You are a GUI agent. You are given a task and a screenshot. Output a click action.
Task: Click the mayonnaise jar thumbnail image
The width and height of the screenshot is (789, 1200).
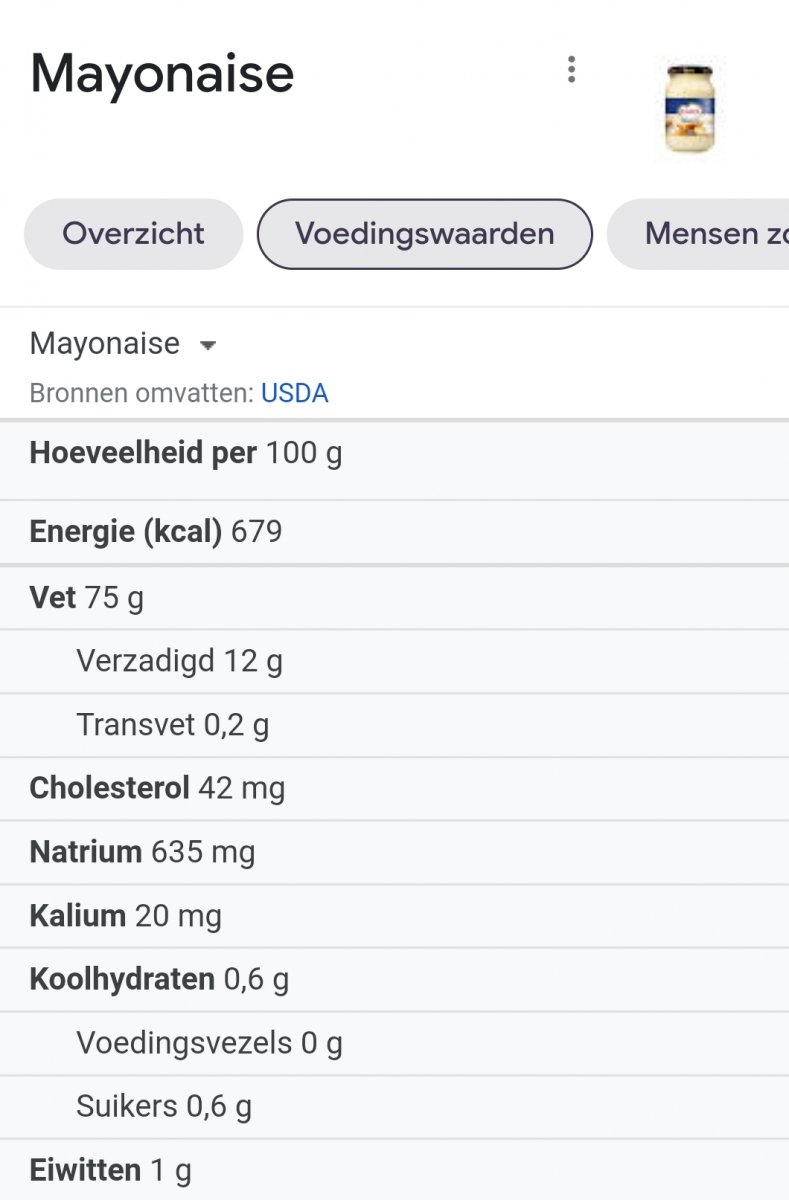(x=691, y=110)
